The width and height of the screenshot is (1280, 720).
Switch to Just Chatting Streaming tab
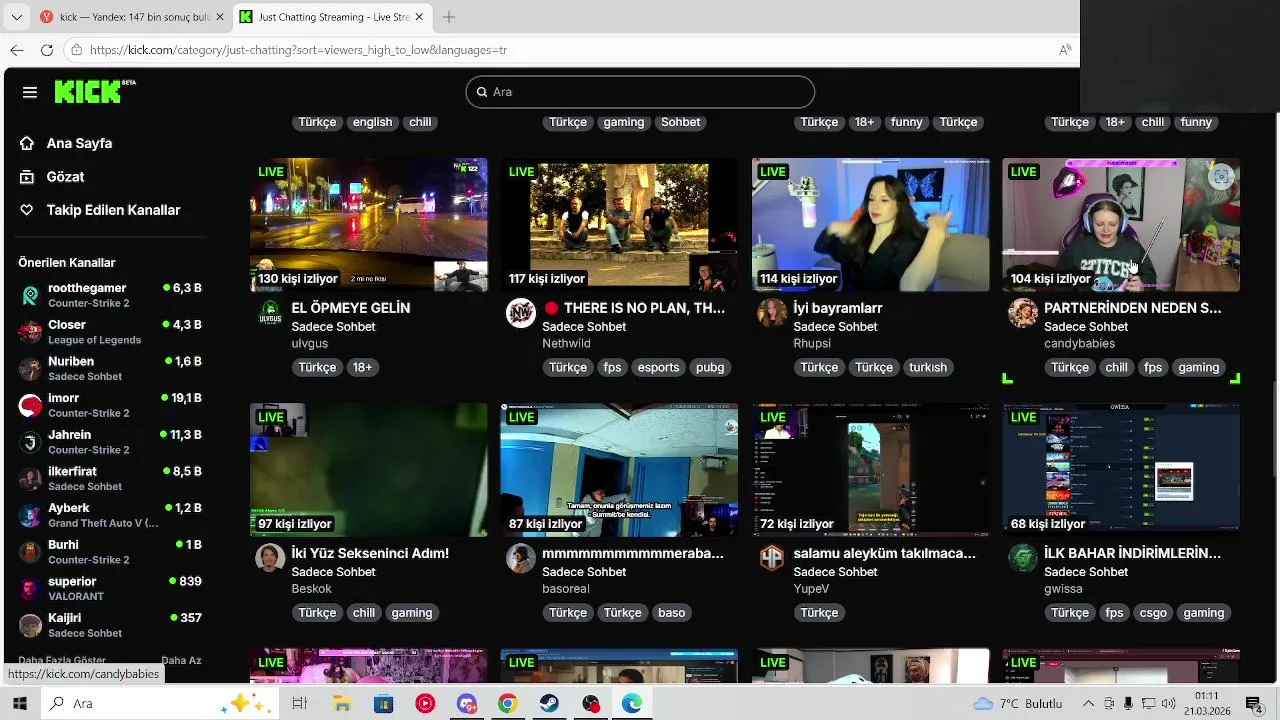(333, 17)
